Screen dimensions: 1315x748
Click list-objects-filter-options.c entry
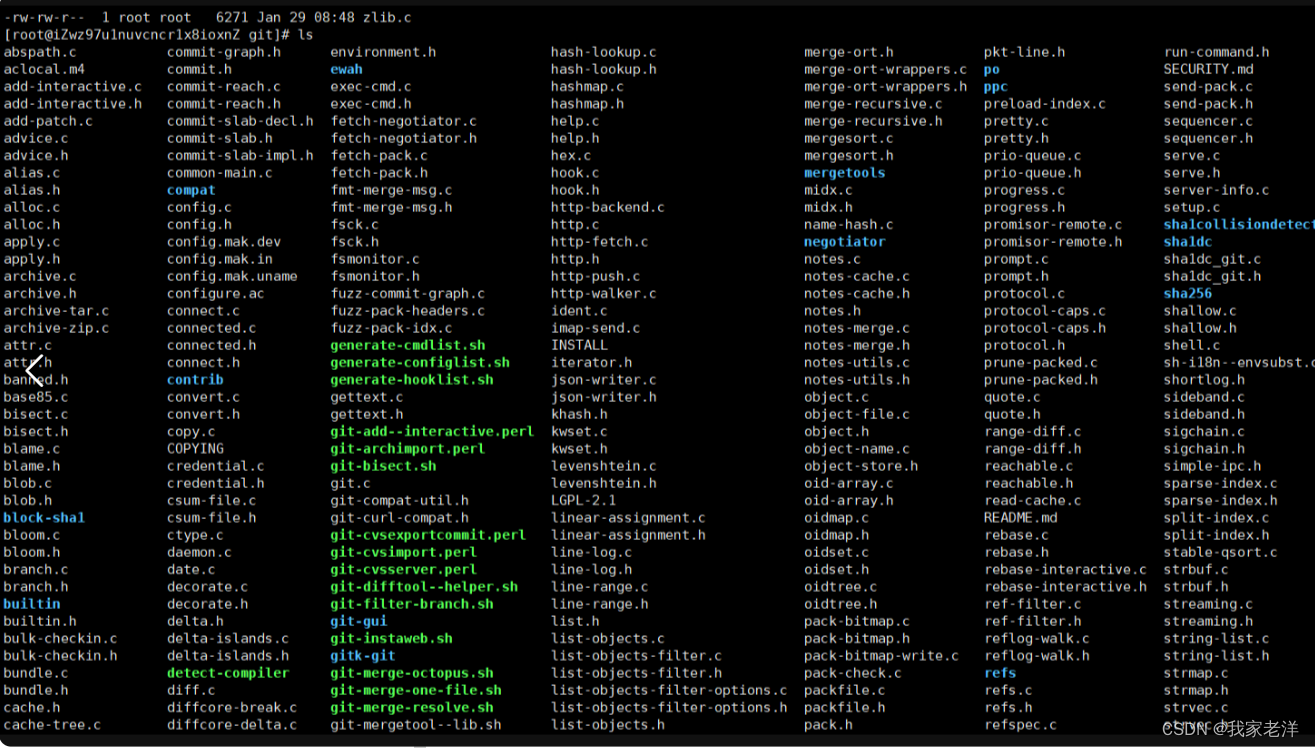pos(669,690)
